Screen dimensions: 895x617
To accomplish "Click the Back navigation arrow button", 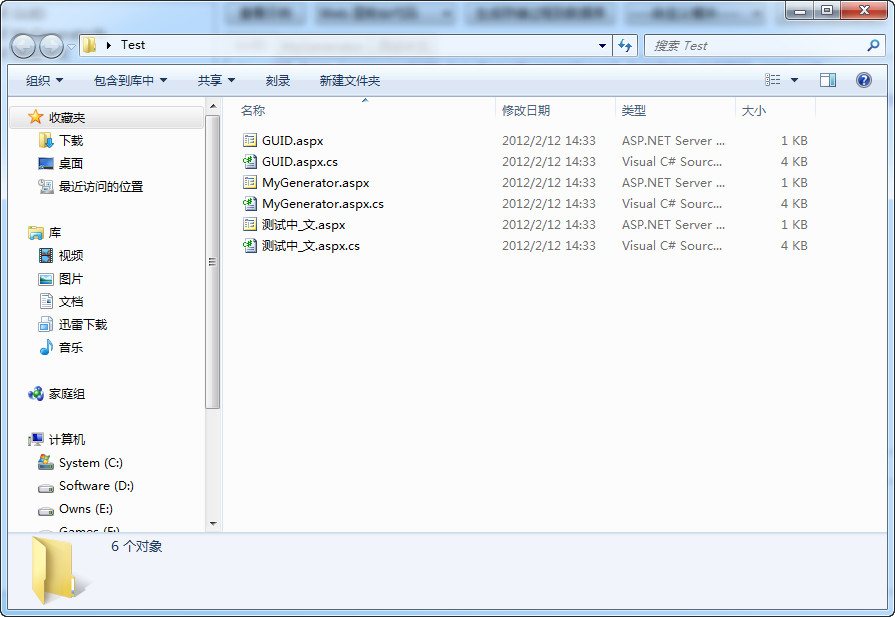I will coord(23,46).
